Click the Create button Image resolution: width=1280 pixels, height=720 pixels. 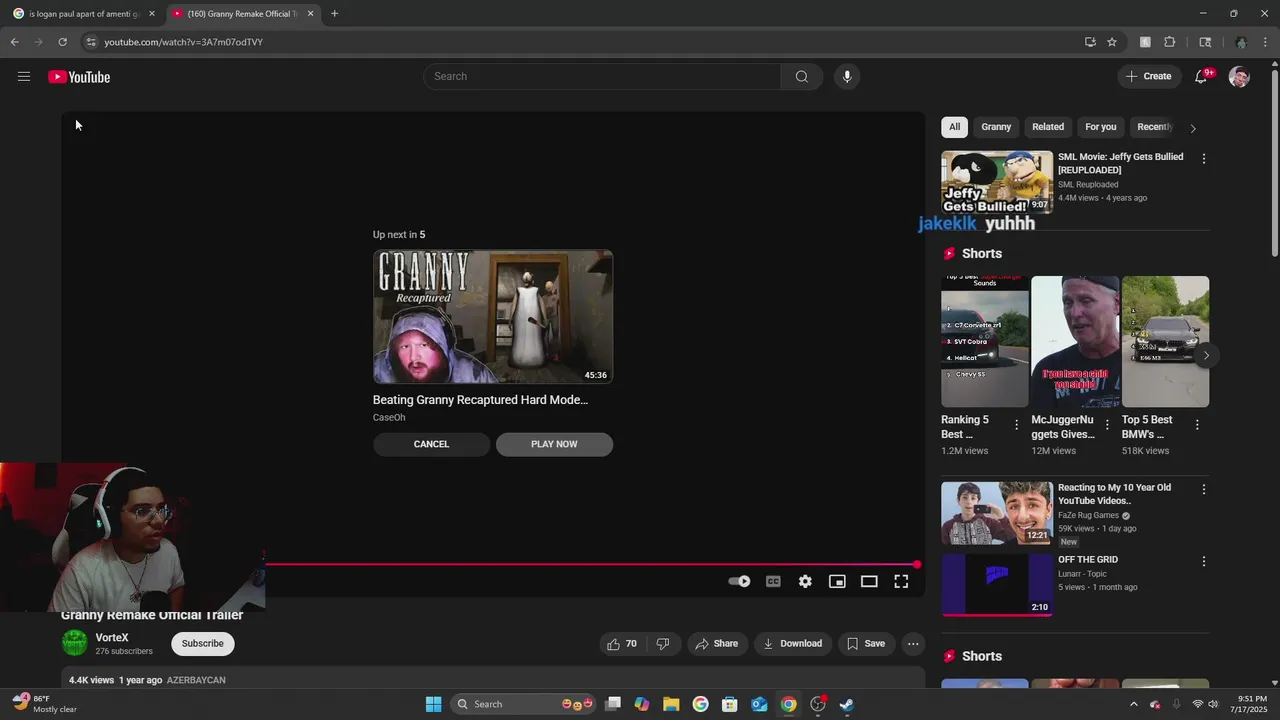pyautogui.click(x=1149, y=77)
